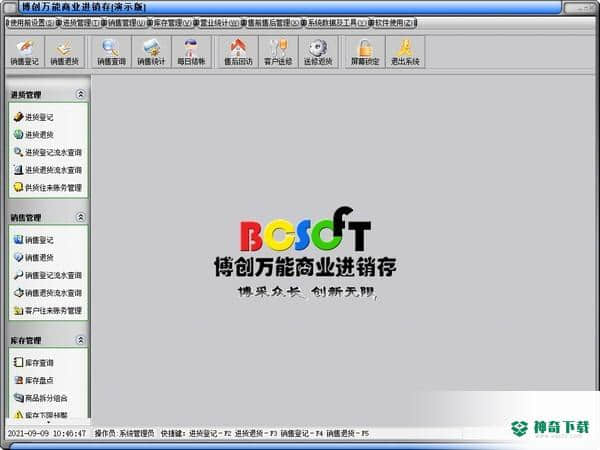Open the 送修退货 gear icon
The image size is (600, 450).
[x=318, y=52]
